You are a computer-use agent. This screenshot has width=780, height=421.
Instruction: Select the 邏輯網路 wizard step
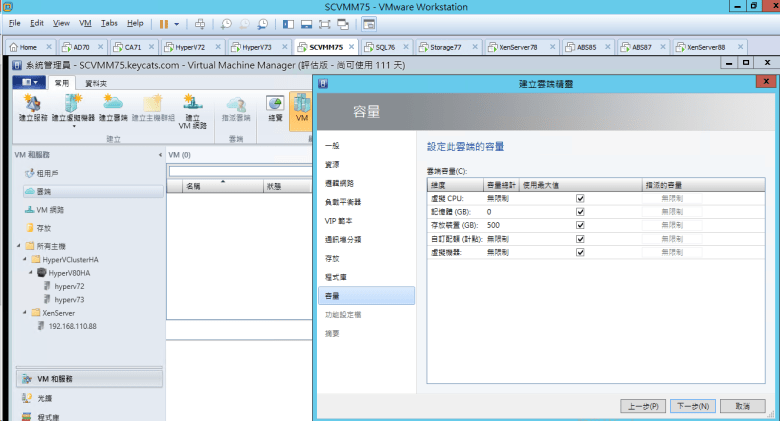pyautogui.click(x=340, y=183)
